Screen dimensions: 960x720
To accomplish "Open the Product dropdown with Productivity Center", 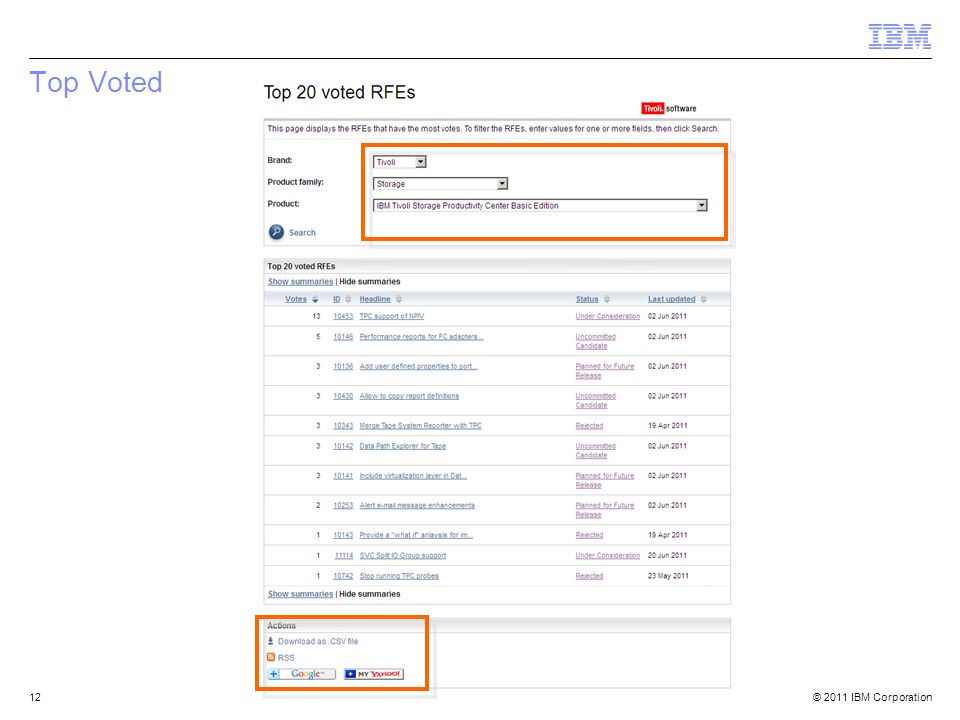I will 540,206.
